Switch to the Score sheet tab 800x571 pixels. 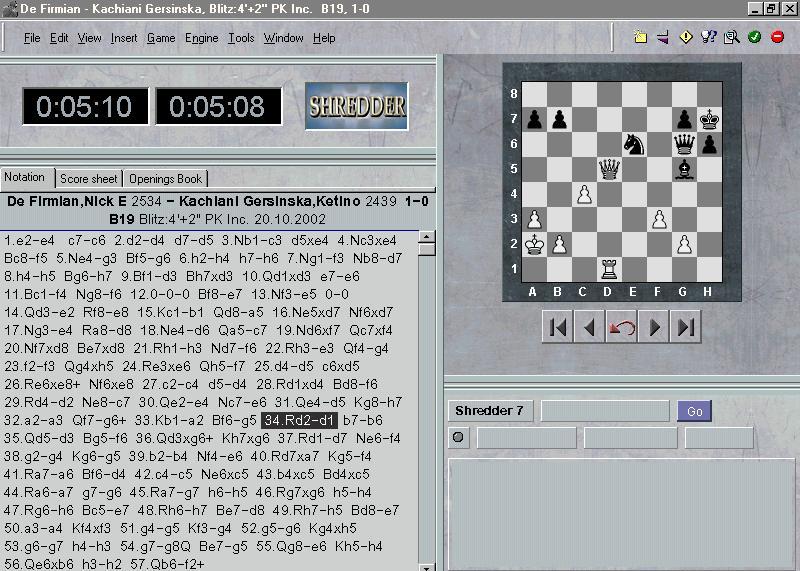89,179
